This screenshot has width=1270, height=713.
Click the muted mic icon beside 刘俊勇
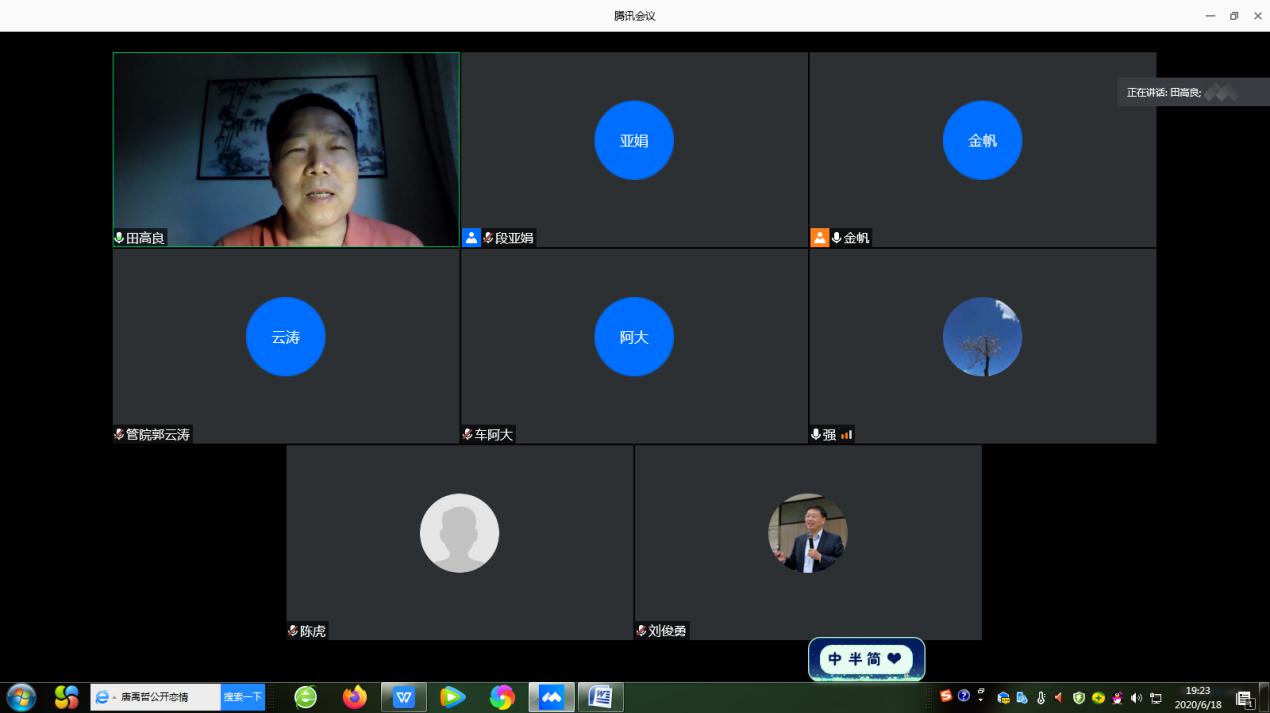(641, 631)
